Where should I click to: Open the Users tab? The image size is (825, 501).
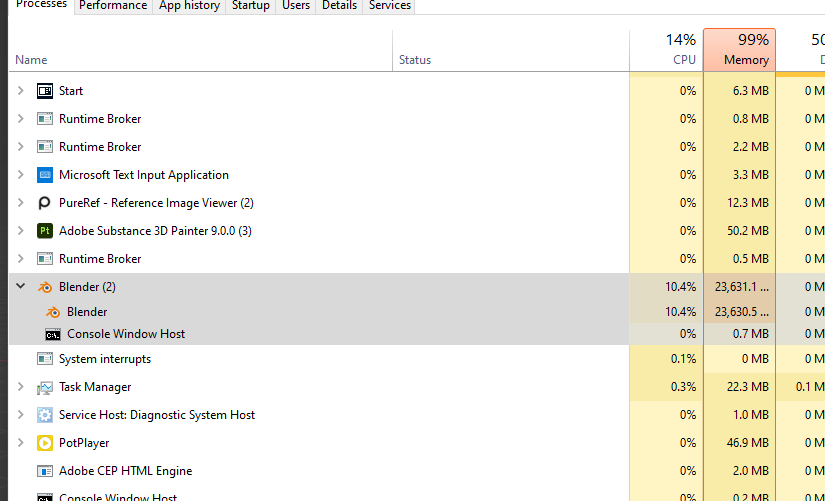pyautogui.click(x=296, y=6)
